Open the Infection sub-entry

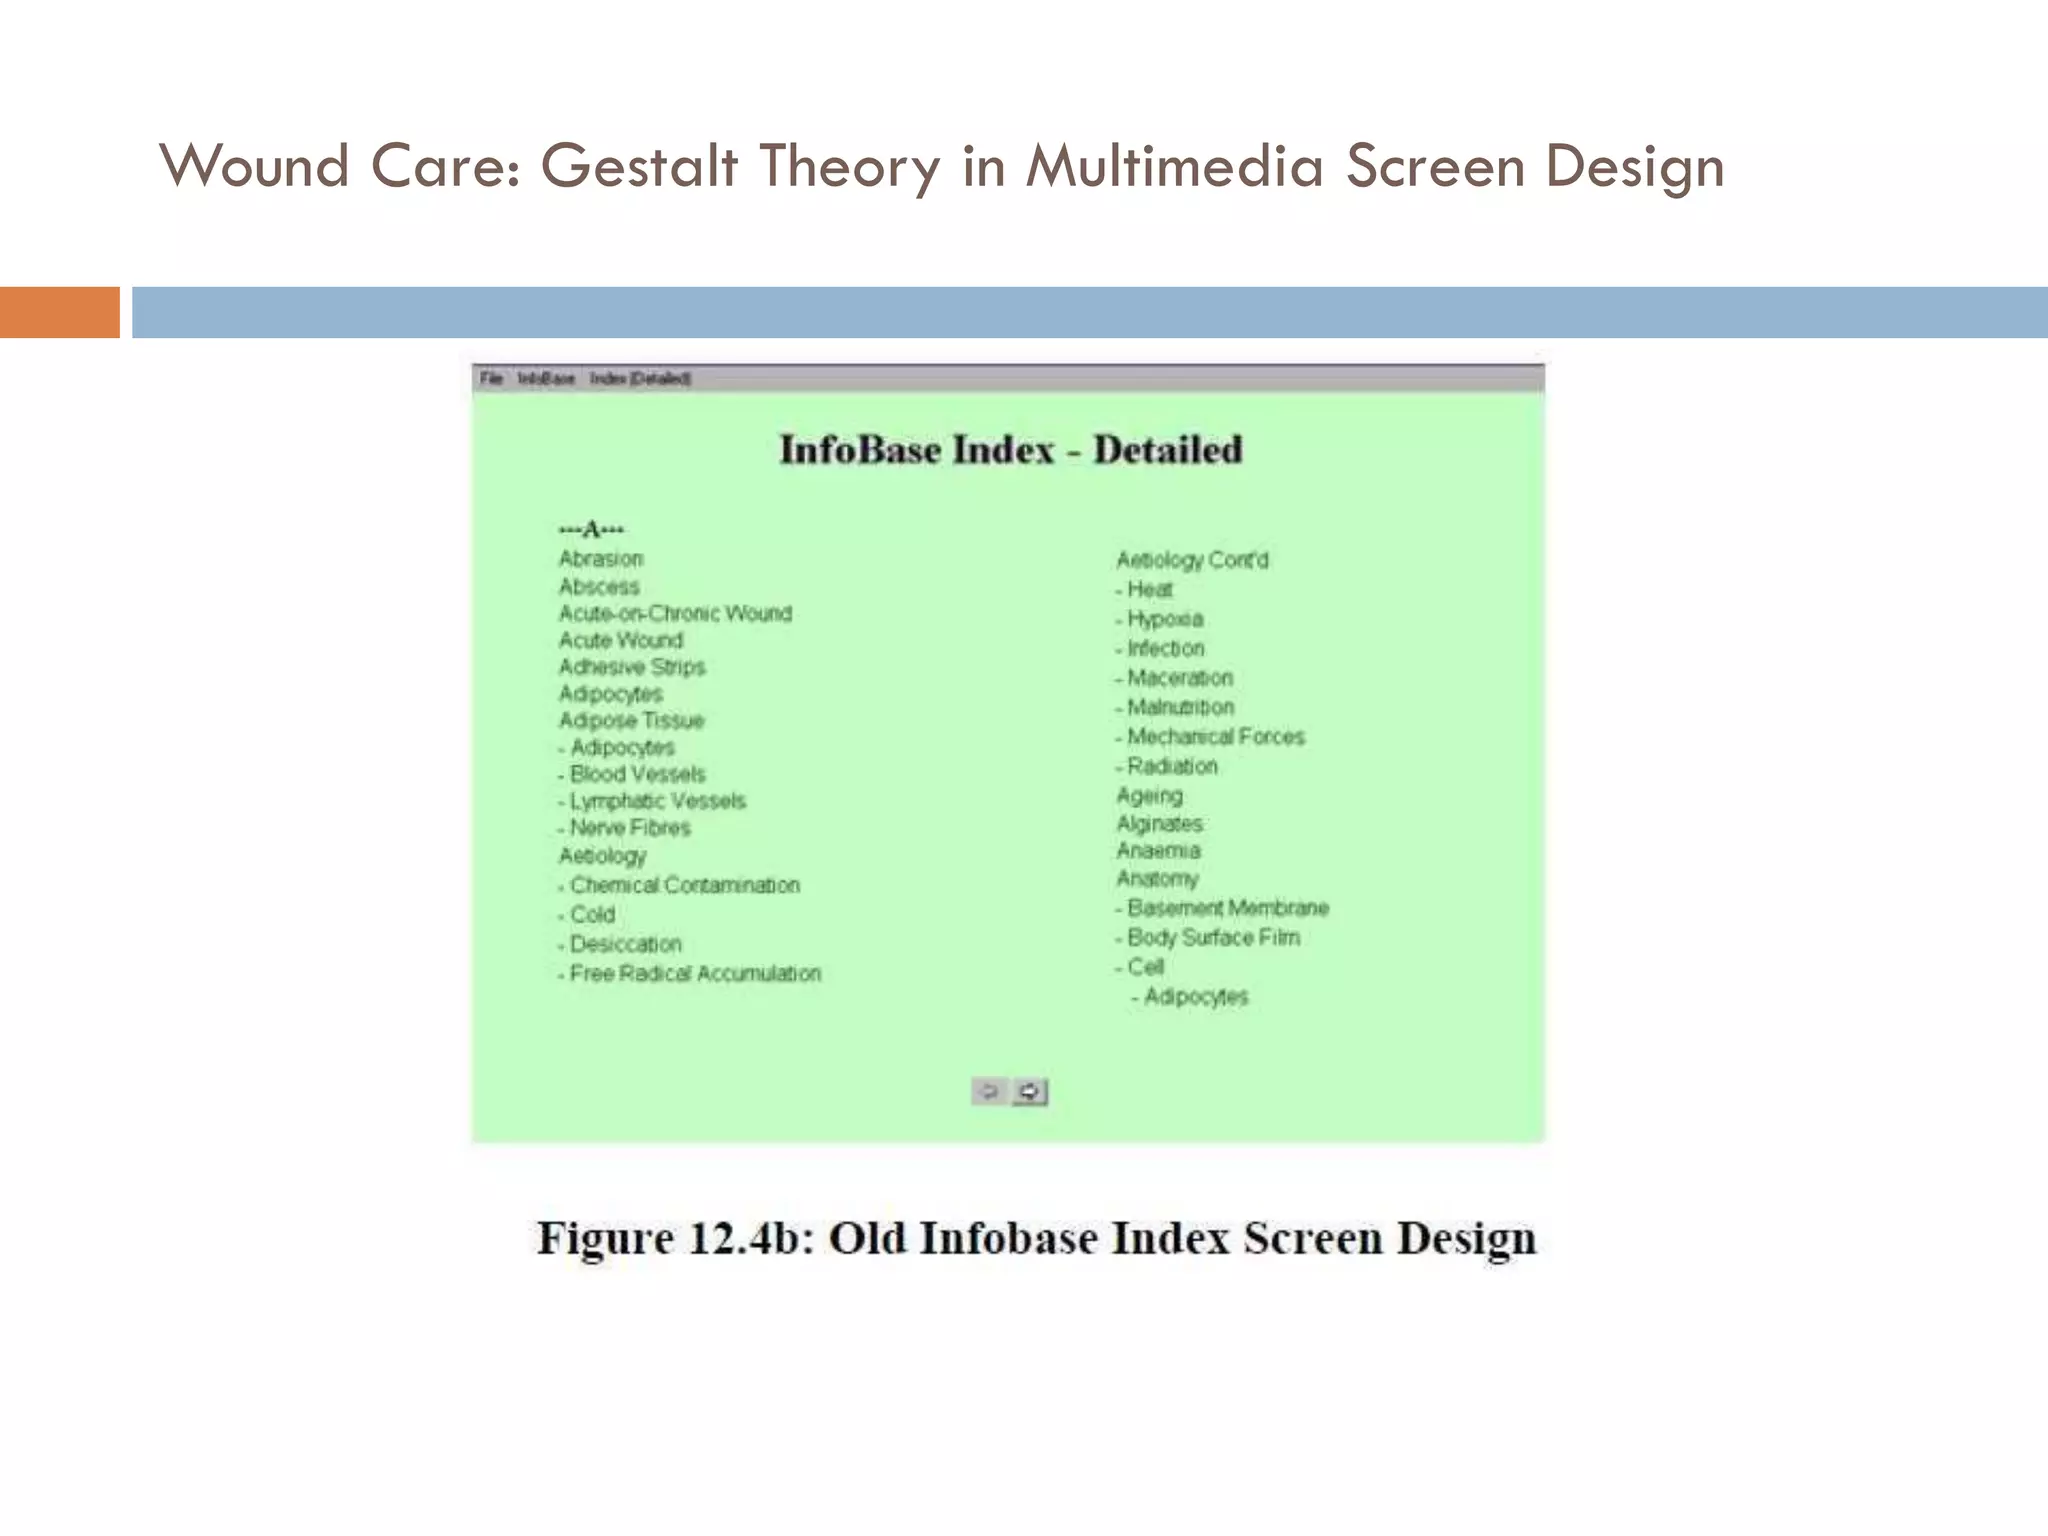point(1160,648)
